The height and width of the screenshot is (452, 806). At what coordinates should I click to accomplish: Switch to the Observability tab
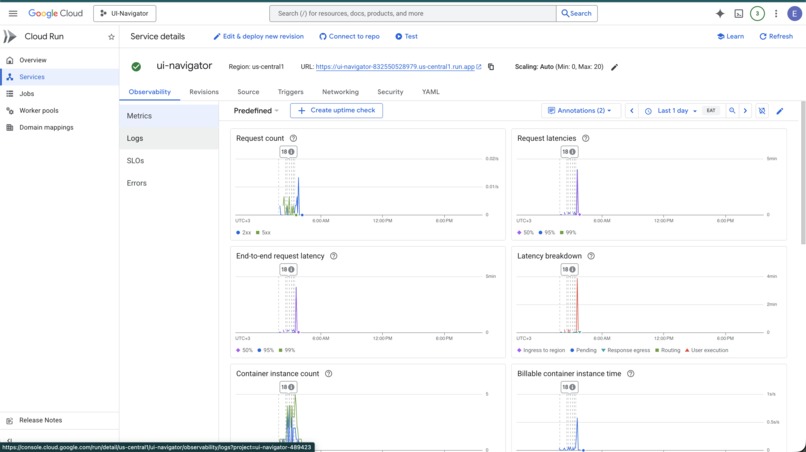coord(150,92)
